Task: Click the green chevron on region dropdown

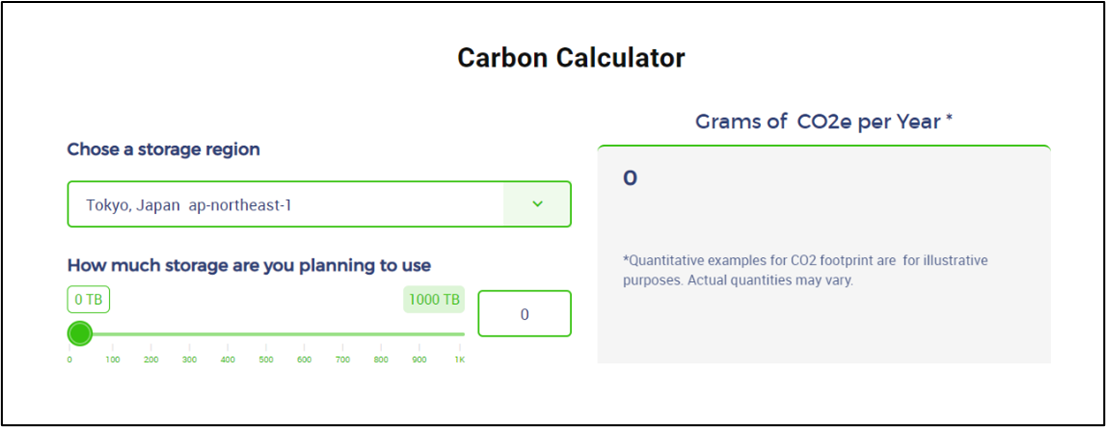Action: pos(537,204)
